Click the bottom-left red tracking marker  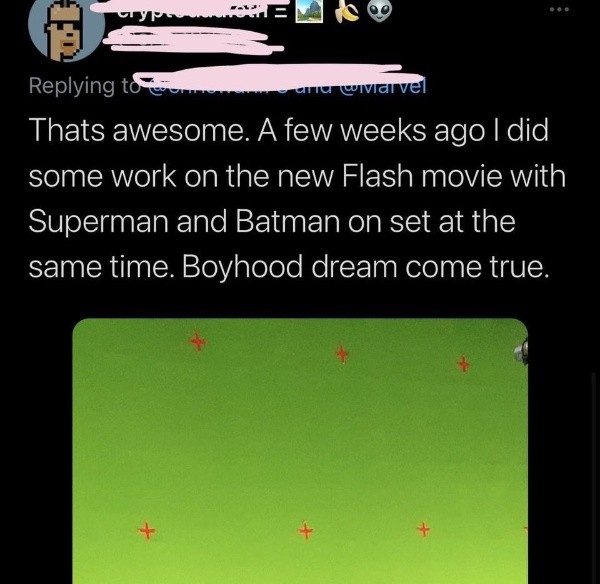point(147,531)
